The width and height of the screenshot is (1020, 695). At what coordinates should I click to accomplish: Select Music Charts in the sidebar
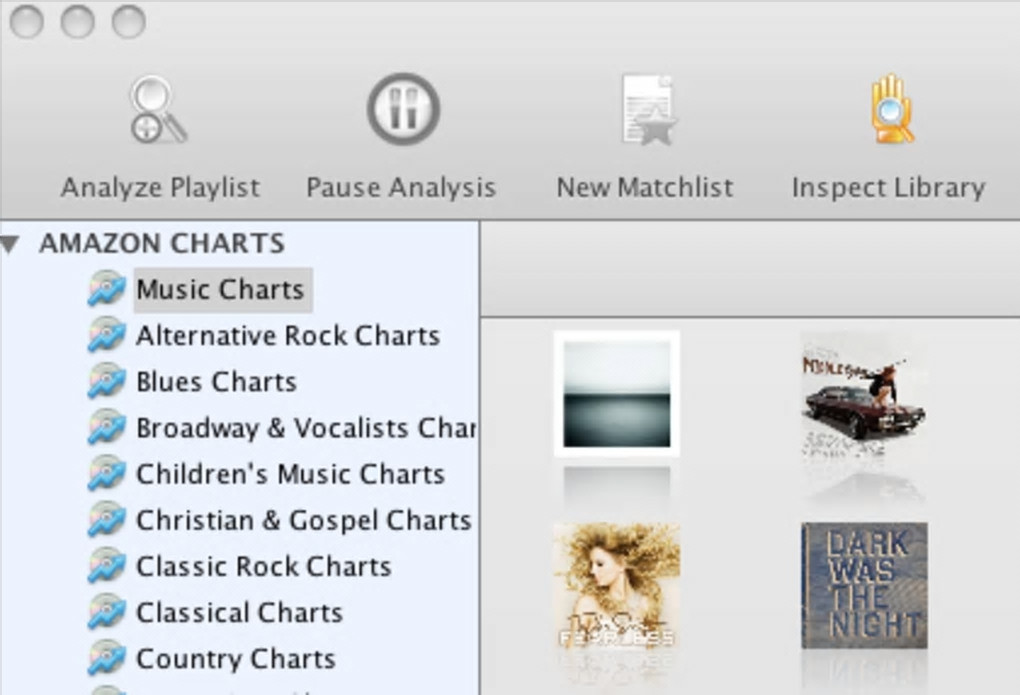coord(221,290)
